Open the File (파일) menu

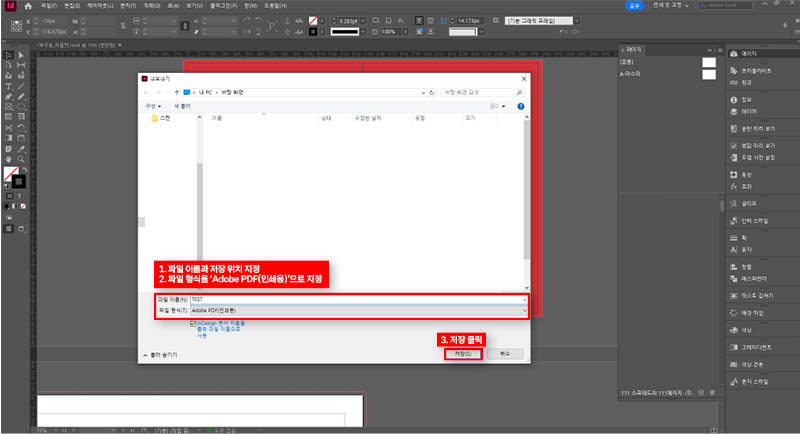pyautogui.click(x=48, y=6)
